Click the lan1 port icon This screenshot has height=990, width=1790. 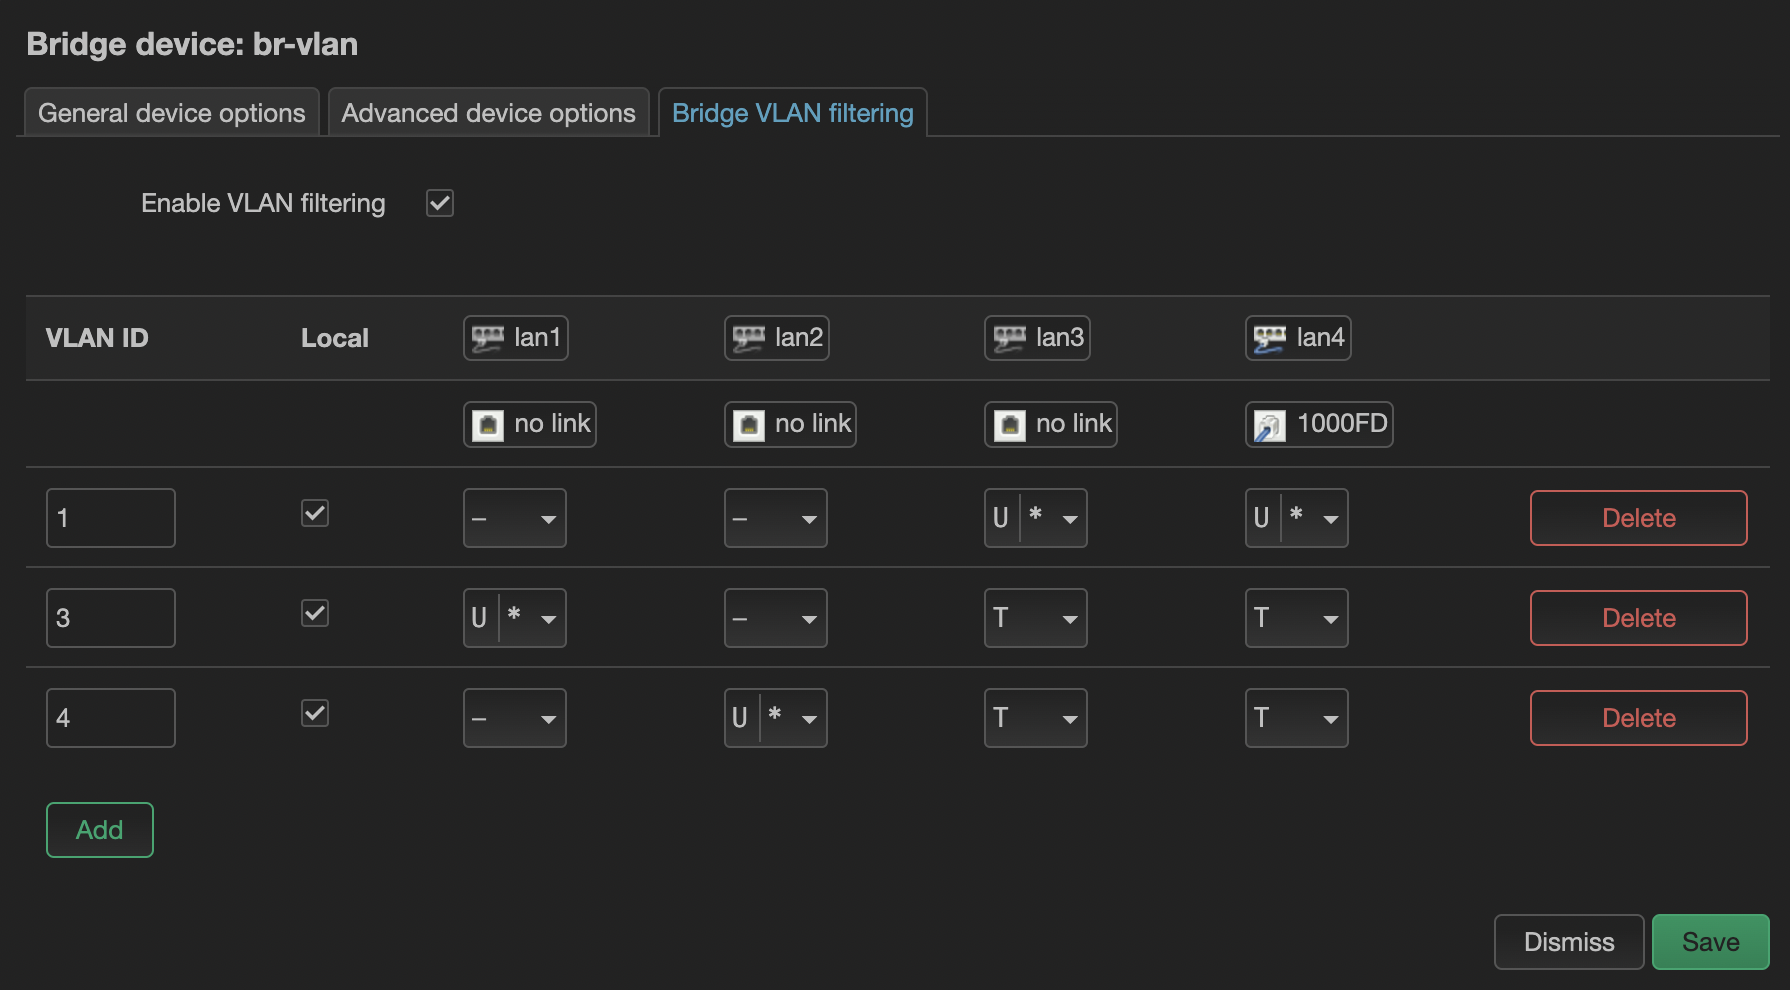pos(487,337)
